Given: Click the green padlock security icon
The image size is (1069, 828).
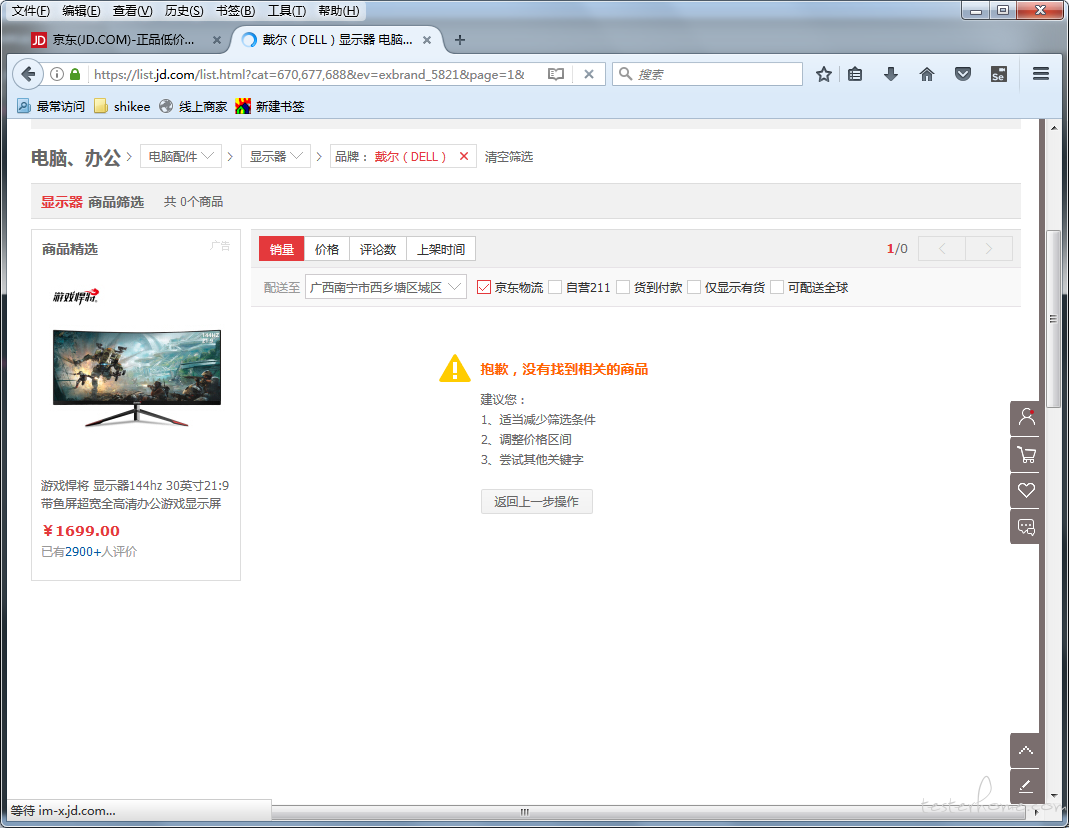Looking at the screenshot, I should pos(75,74).
